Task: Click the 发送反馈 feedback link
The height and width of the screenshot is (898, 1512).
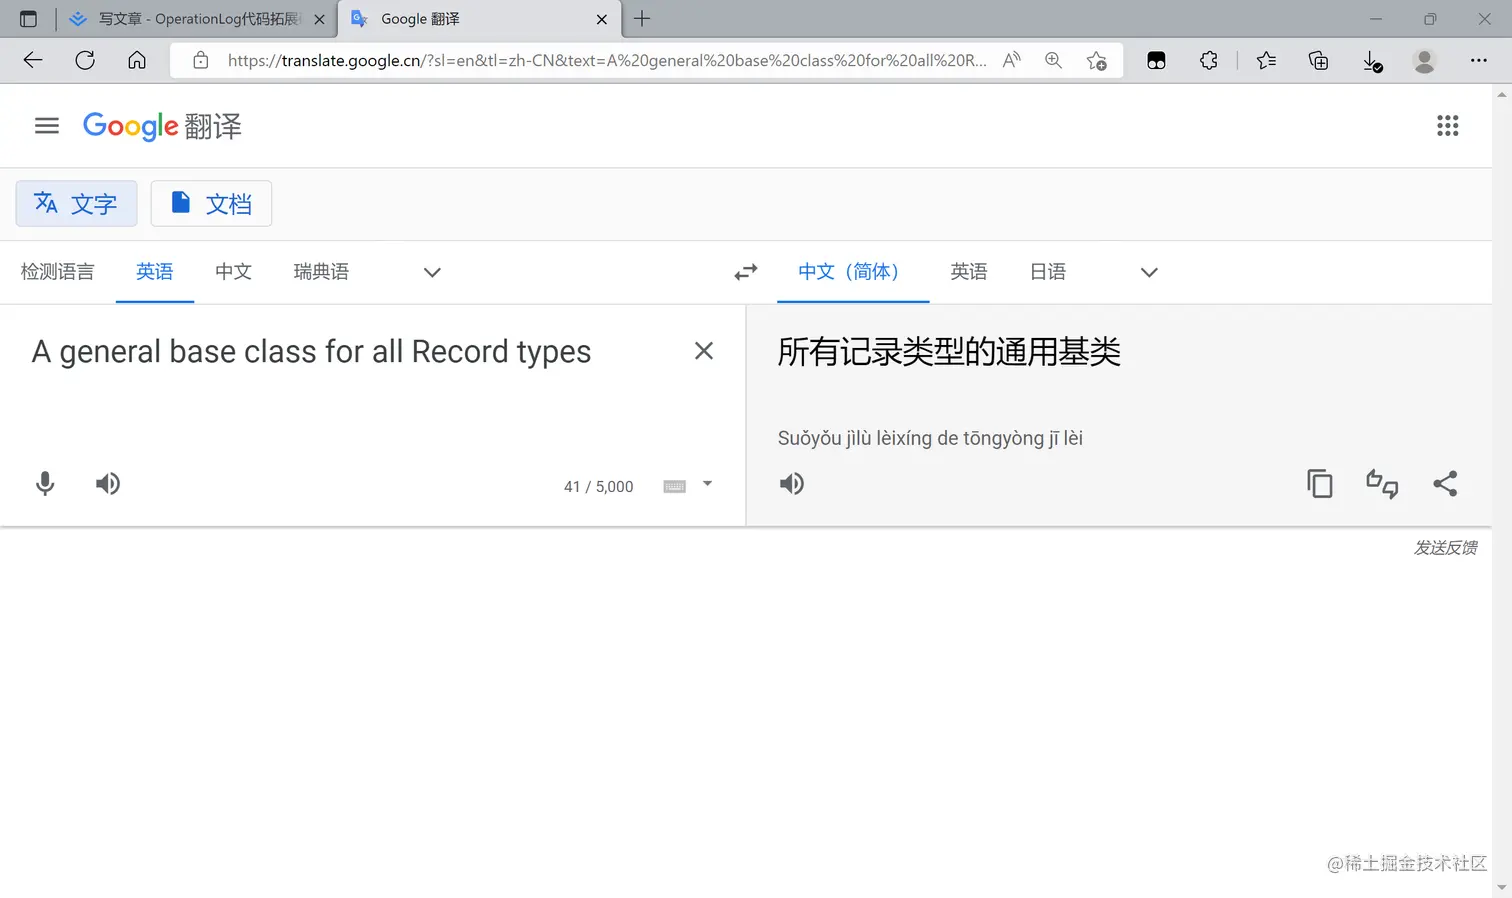Action: [x=1445, y=548]
